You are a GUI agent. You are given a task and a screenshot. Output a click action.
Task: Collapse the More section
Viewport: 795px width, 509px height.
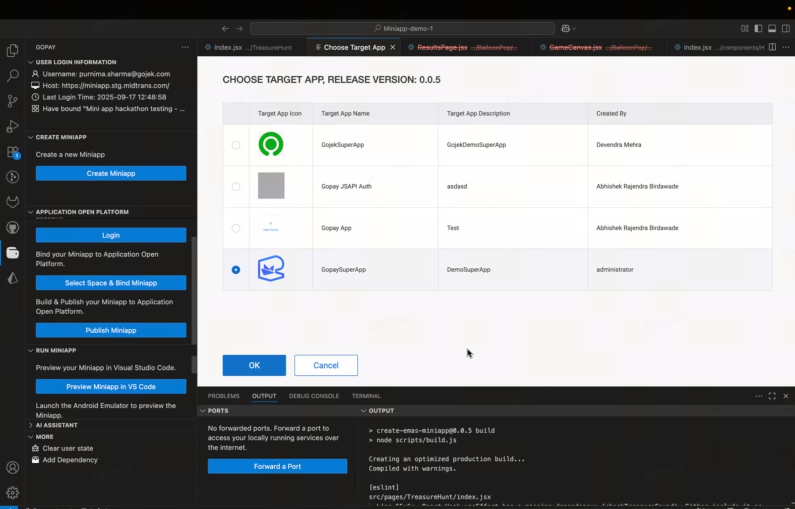click(x=30, y=437)
